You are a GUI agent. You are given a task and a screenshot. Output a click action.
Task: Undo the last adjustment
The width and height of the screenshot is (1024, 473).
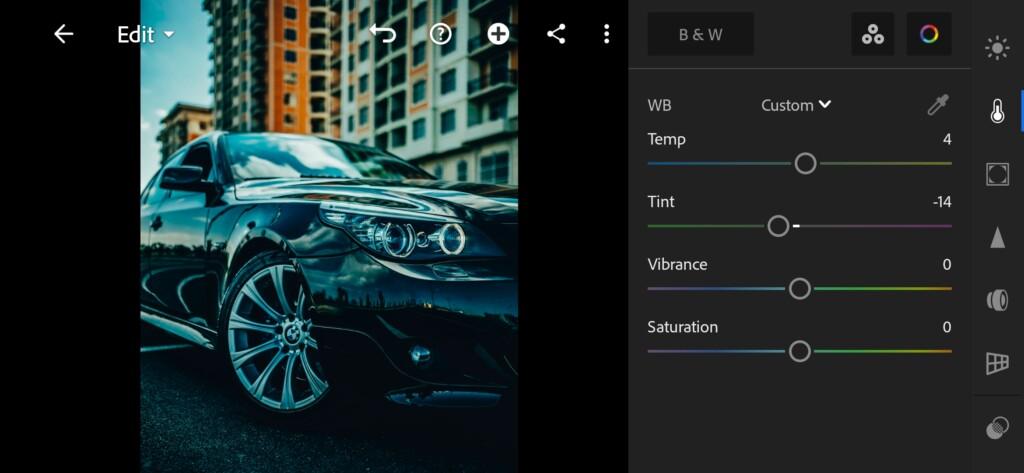(x=383, y=34)
